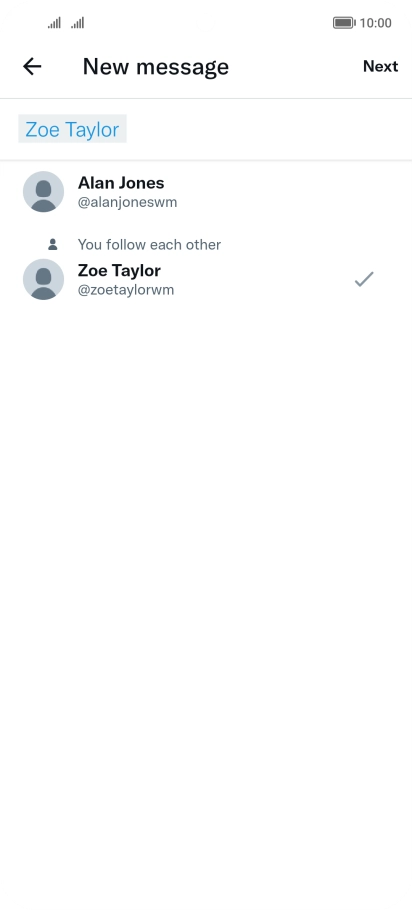Tap the first signal strength icon
This screenshot has width=412, height=910.
55,23
